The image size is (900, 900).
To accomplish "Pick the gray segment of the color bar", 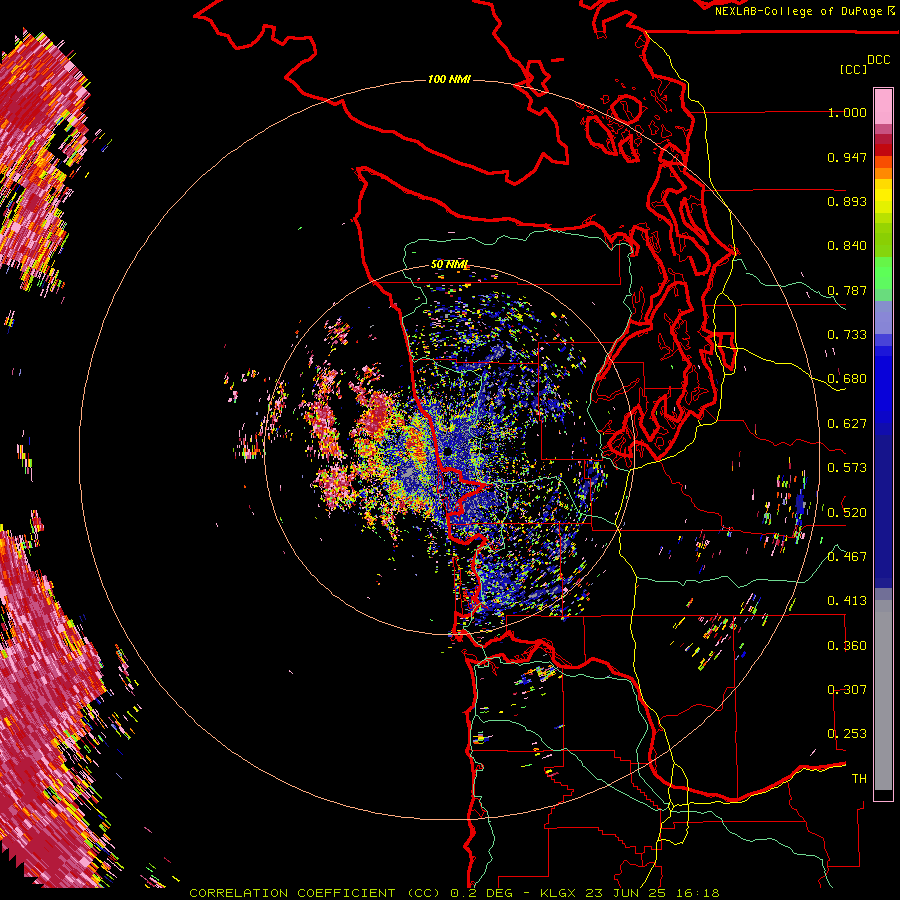I will pyautogui.click(x=883, y=695).
